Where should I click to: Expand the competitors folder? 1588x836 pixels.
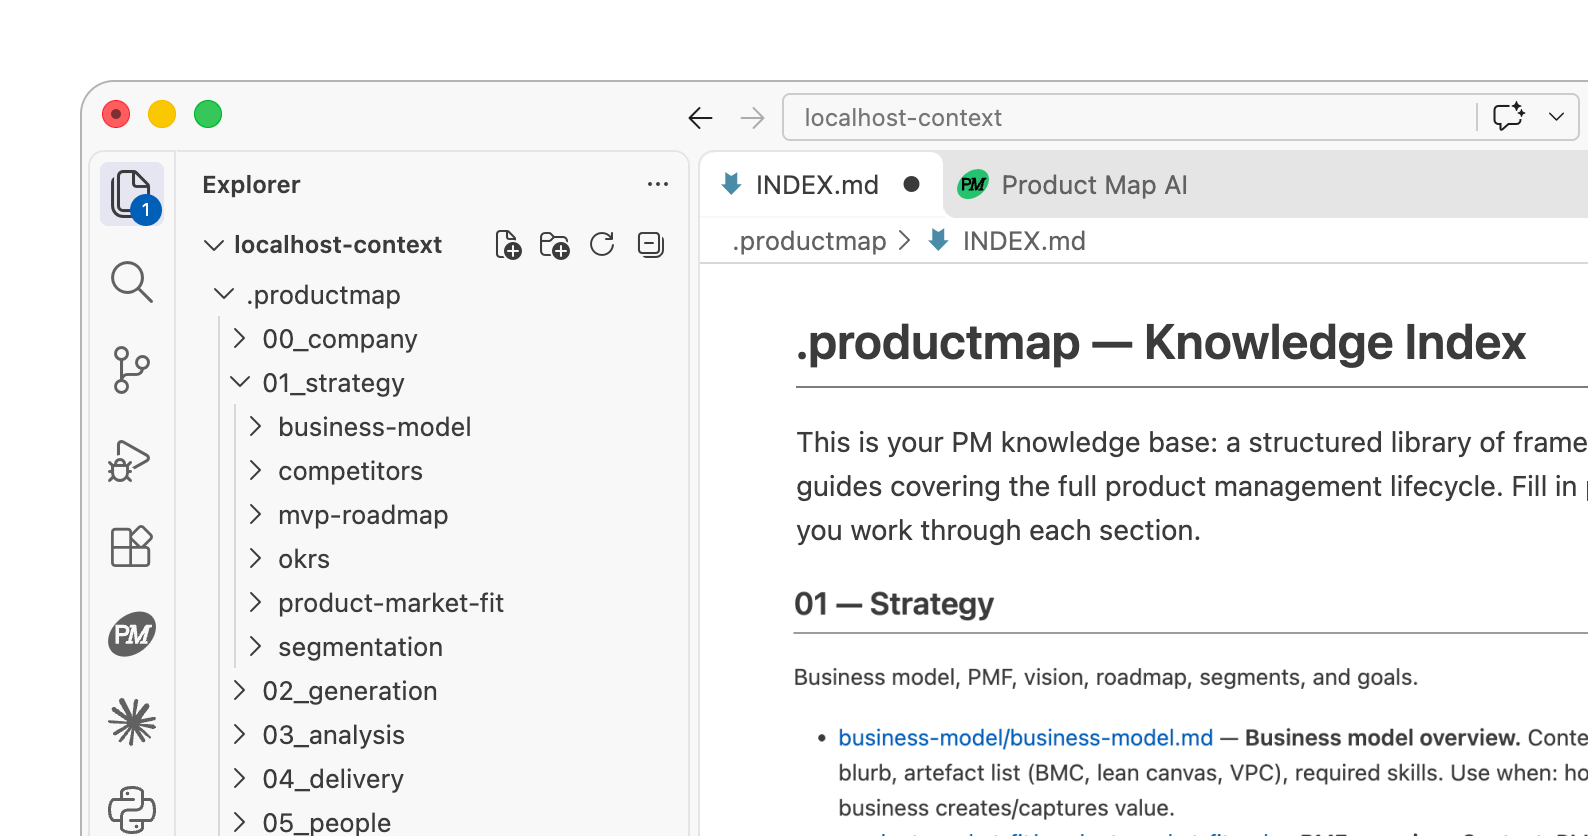point(255,470)
